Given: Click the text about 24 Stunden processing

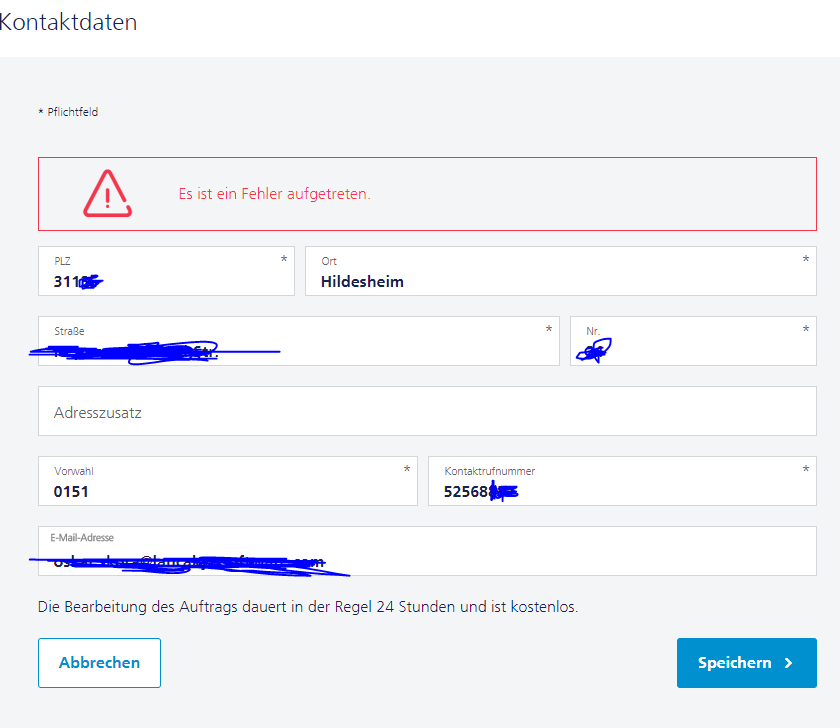Looking at the screenshot, I should click(x=308, y=607).
